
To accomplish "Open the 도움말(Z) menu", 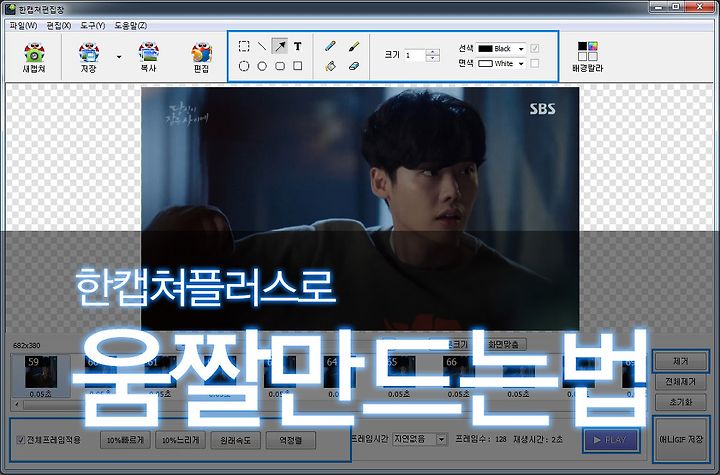I will pyautogui.click(x=130, y=26).
